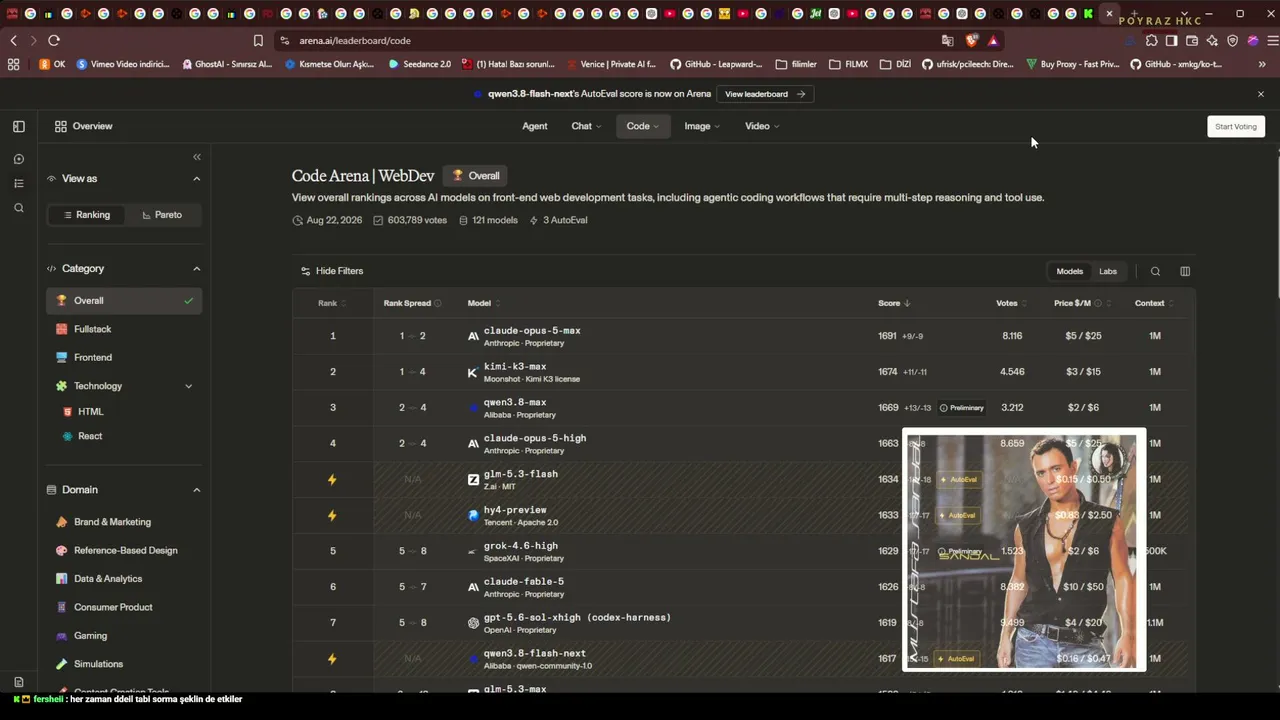Select the Reference-Based Design domain
The height and width of the screenshot is (720, 1280).
coord(125,550)
